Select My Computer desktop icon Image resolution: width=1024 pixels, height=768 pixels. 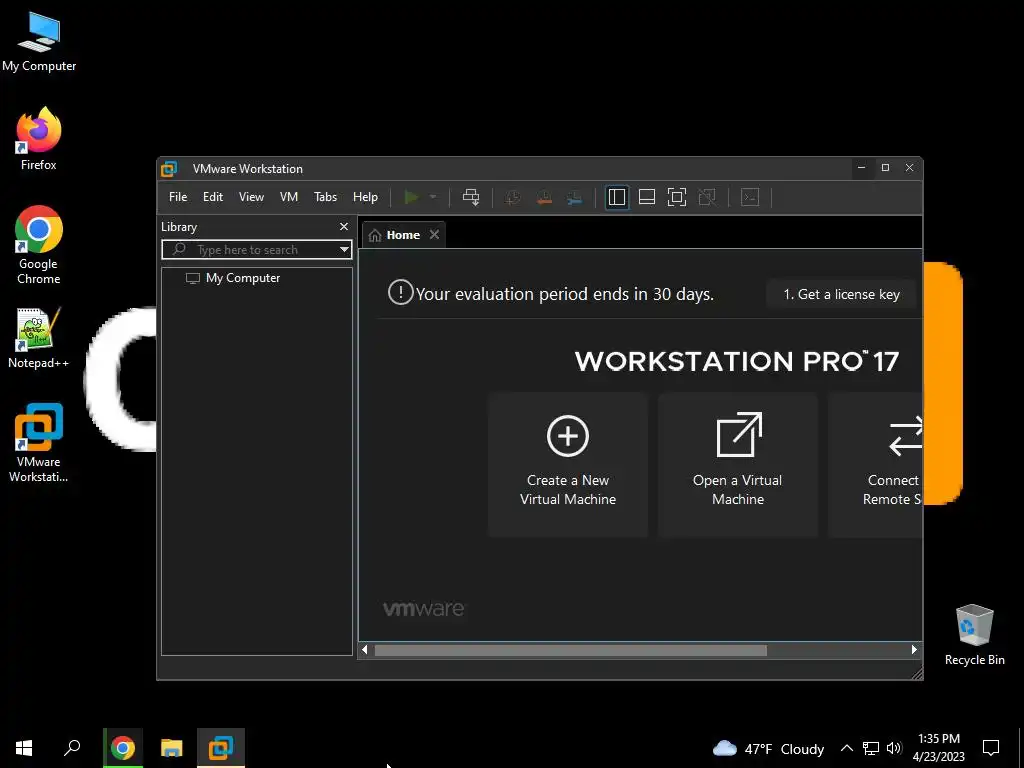(x=39, y=41)
